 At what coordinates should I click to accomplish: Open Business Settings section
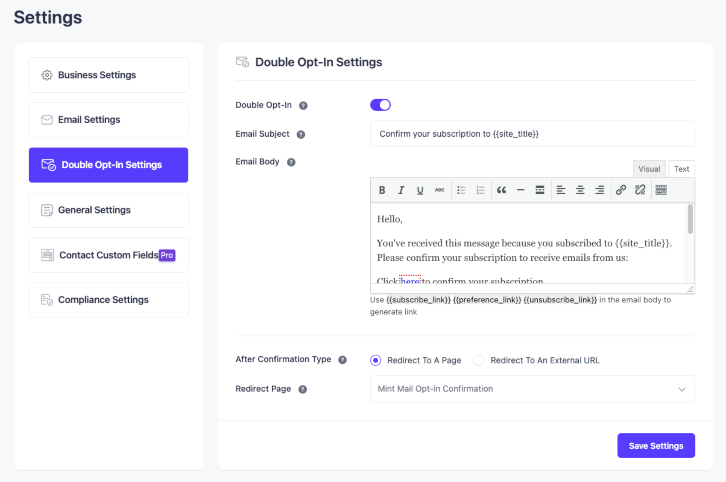point(108,75)
